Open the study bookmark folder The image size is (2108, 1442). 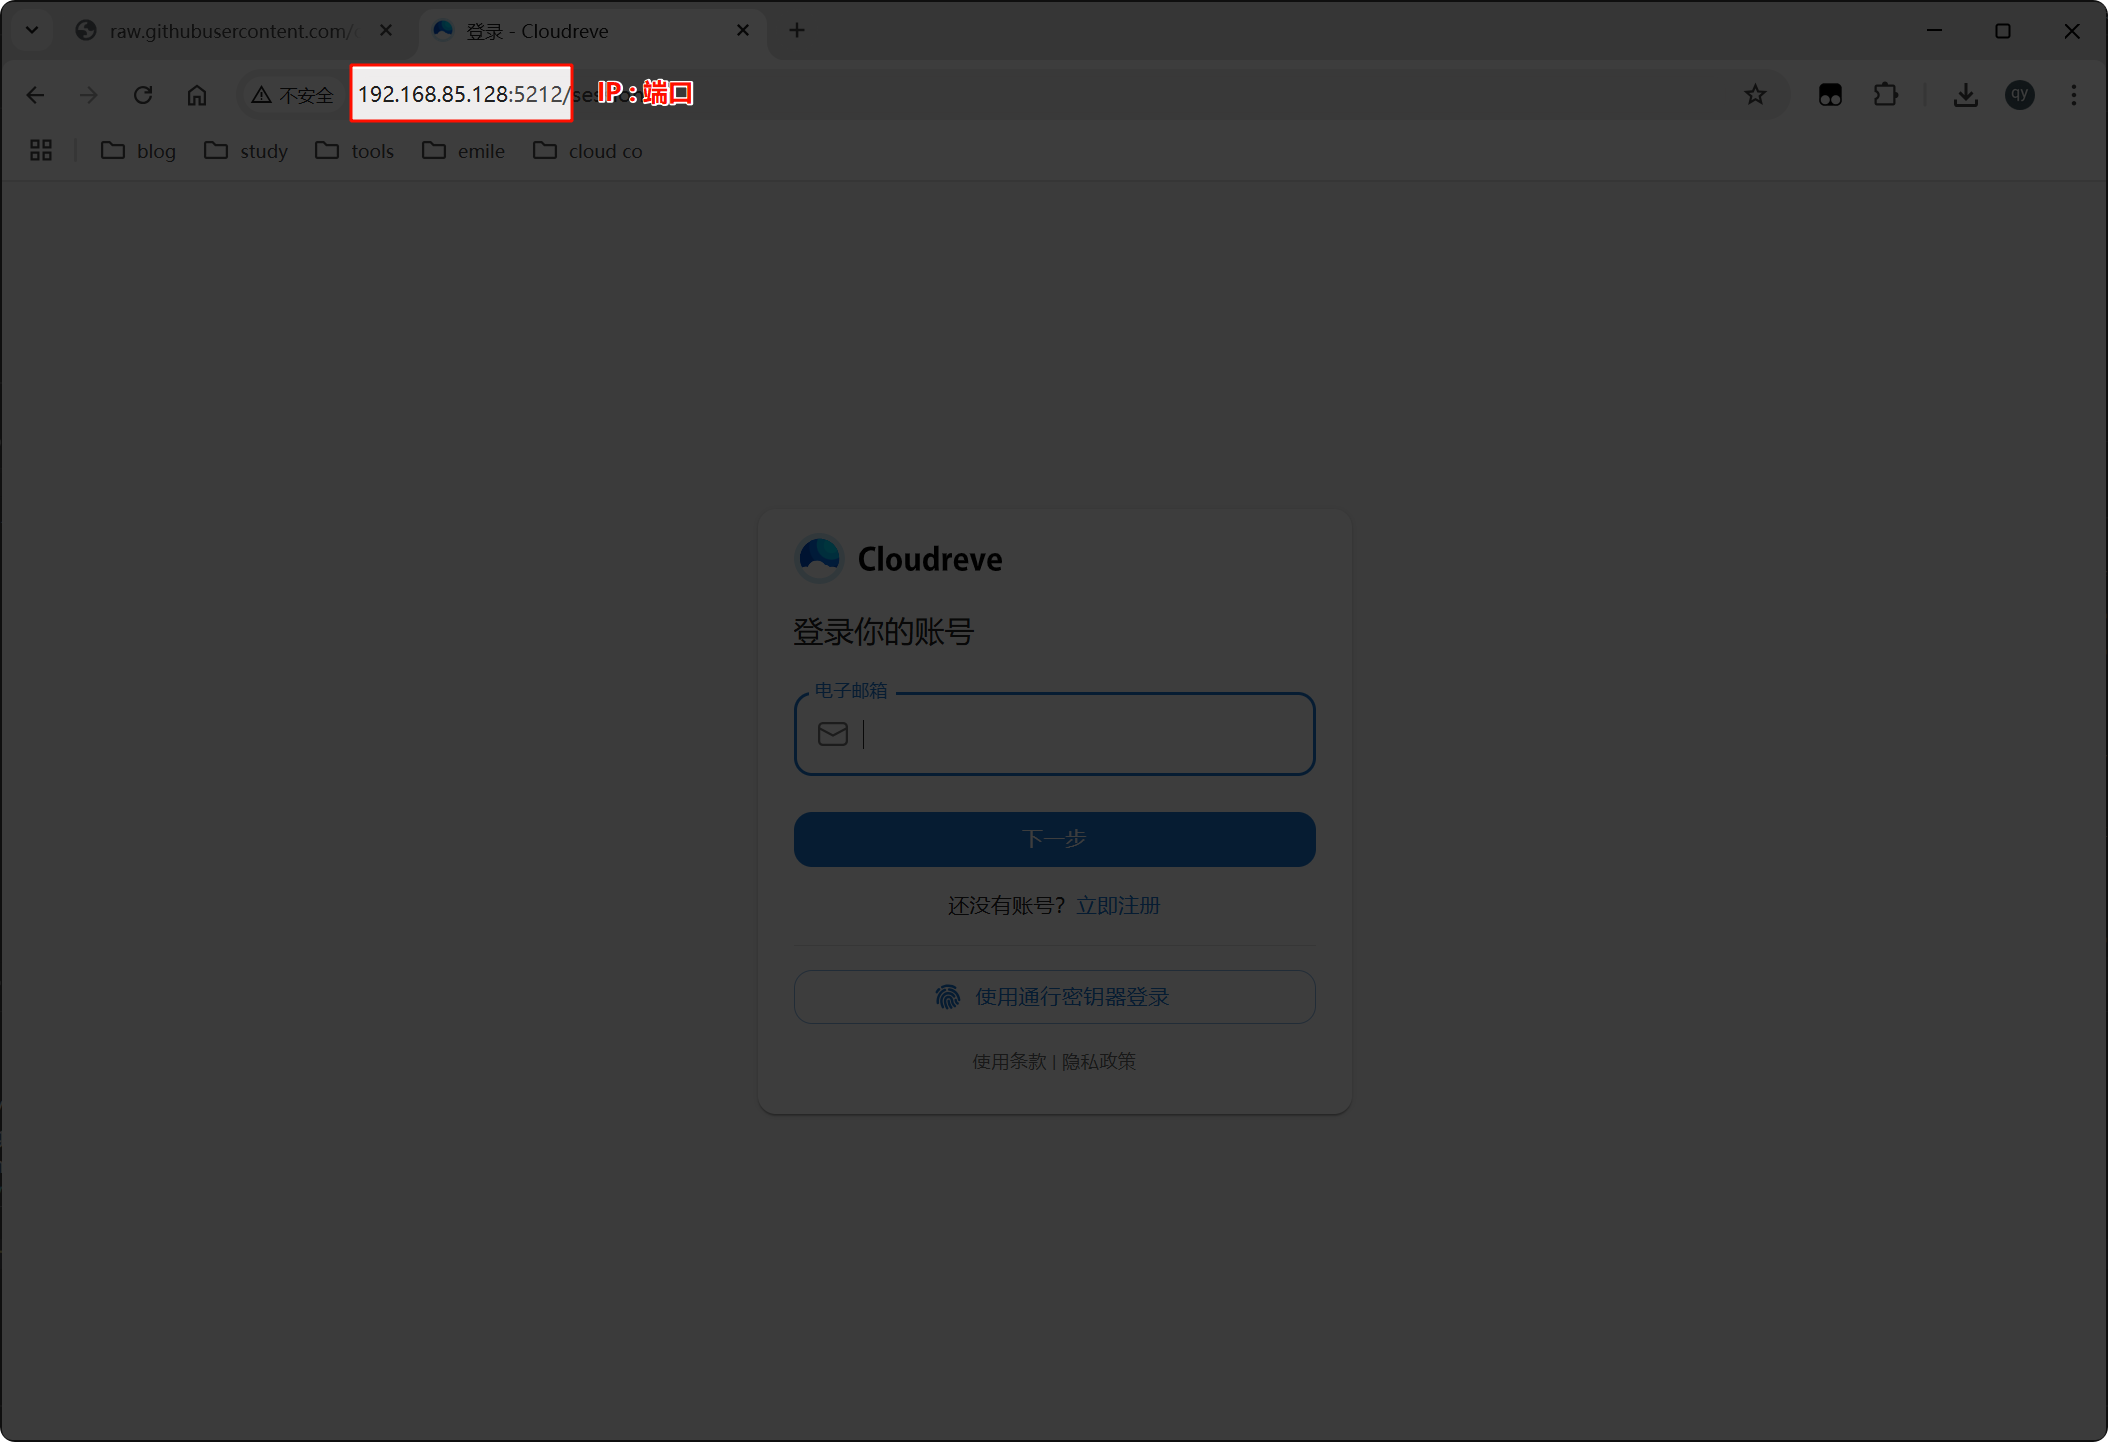point(246,151)
